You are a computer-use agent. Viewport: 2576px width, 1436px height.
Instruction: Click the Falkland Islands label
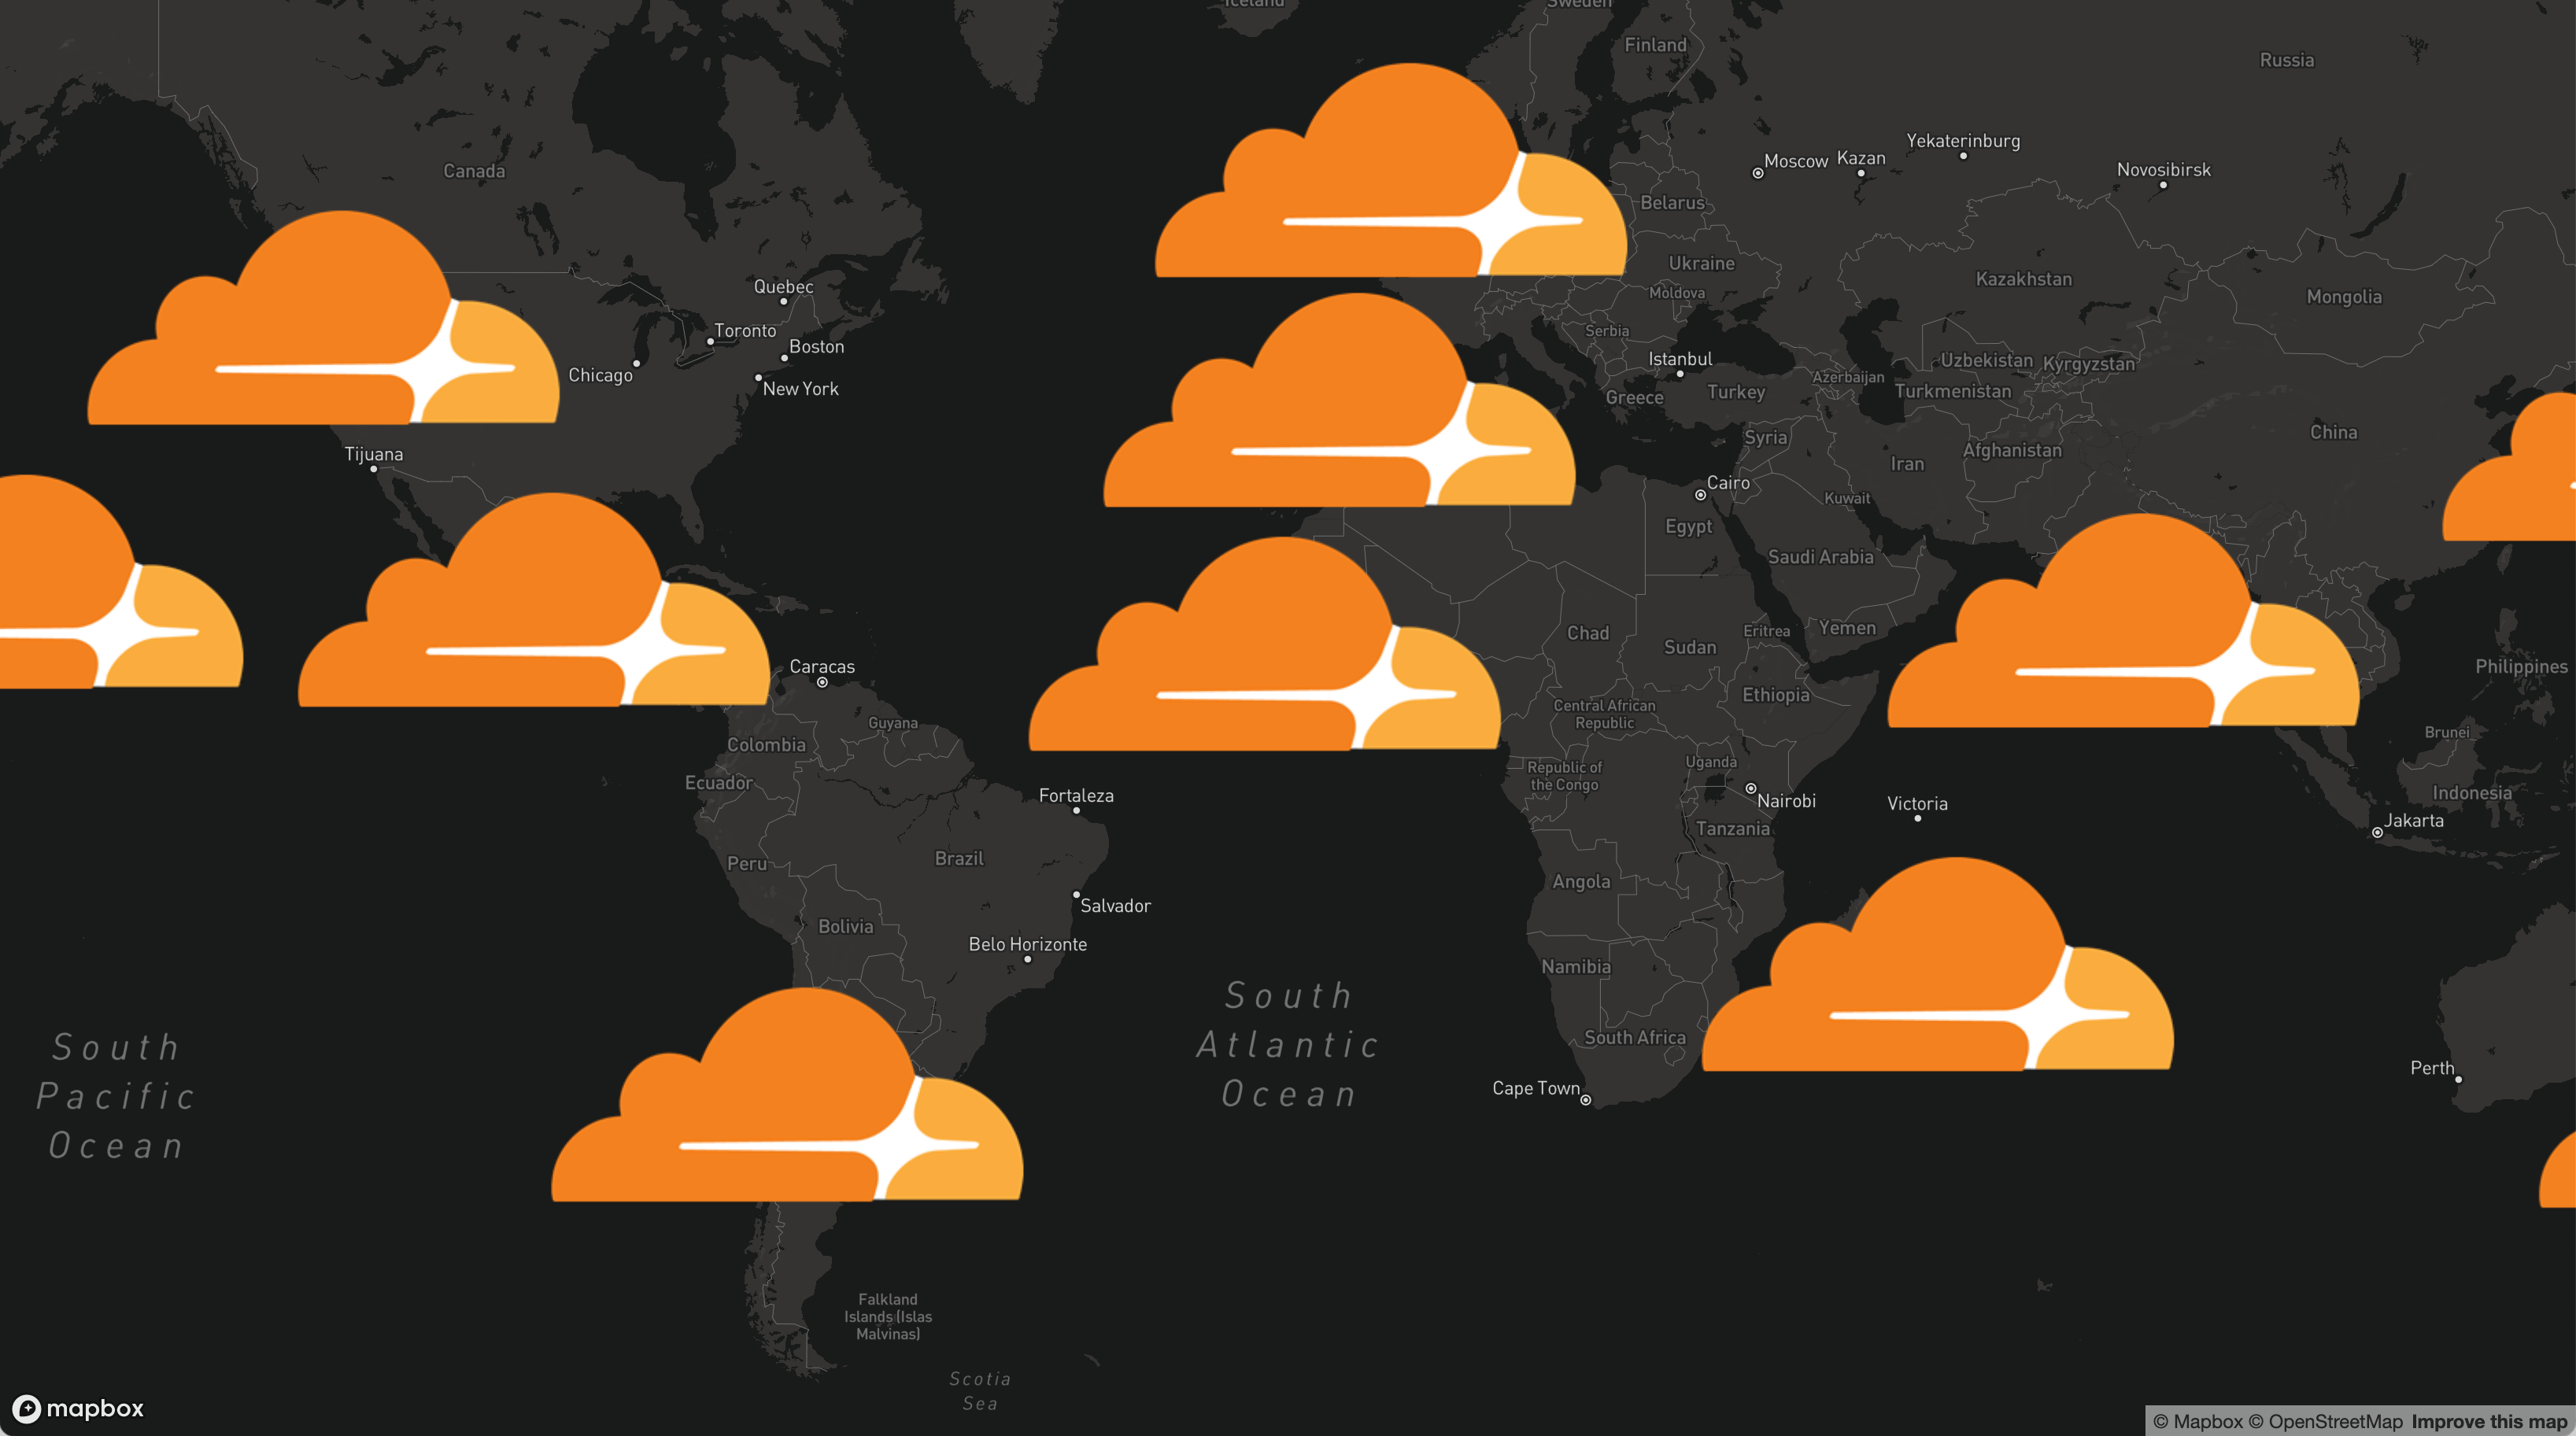click(888, 1316)
